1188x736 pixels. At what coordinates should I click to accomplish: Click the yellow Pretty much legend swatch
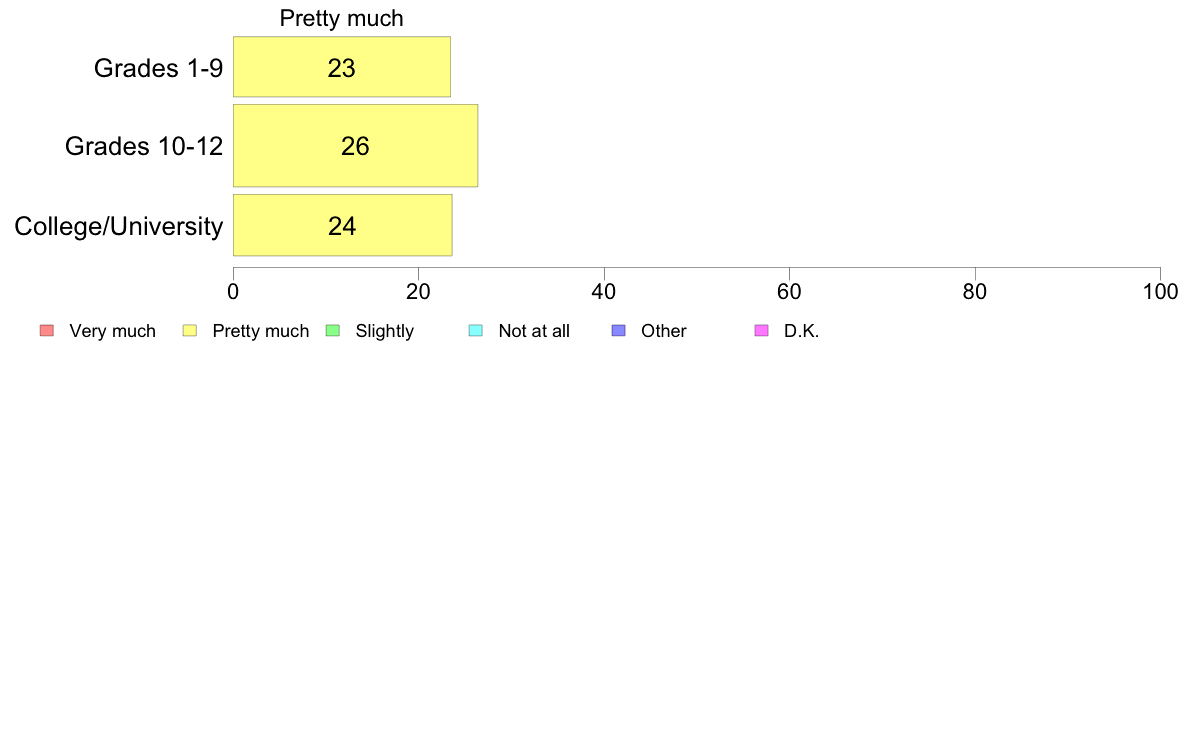[190, 330]
